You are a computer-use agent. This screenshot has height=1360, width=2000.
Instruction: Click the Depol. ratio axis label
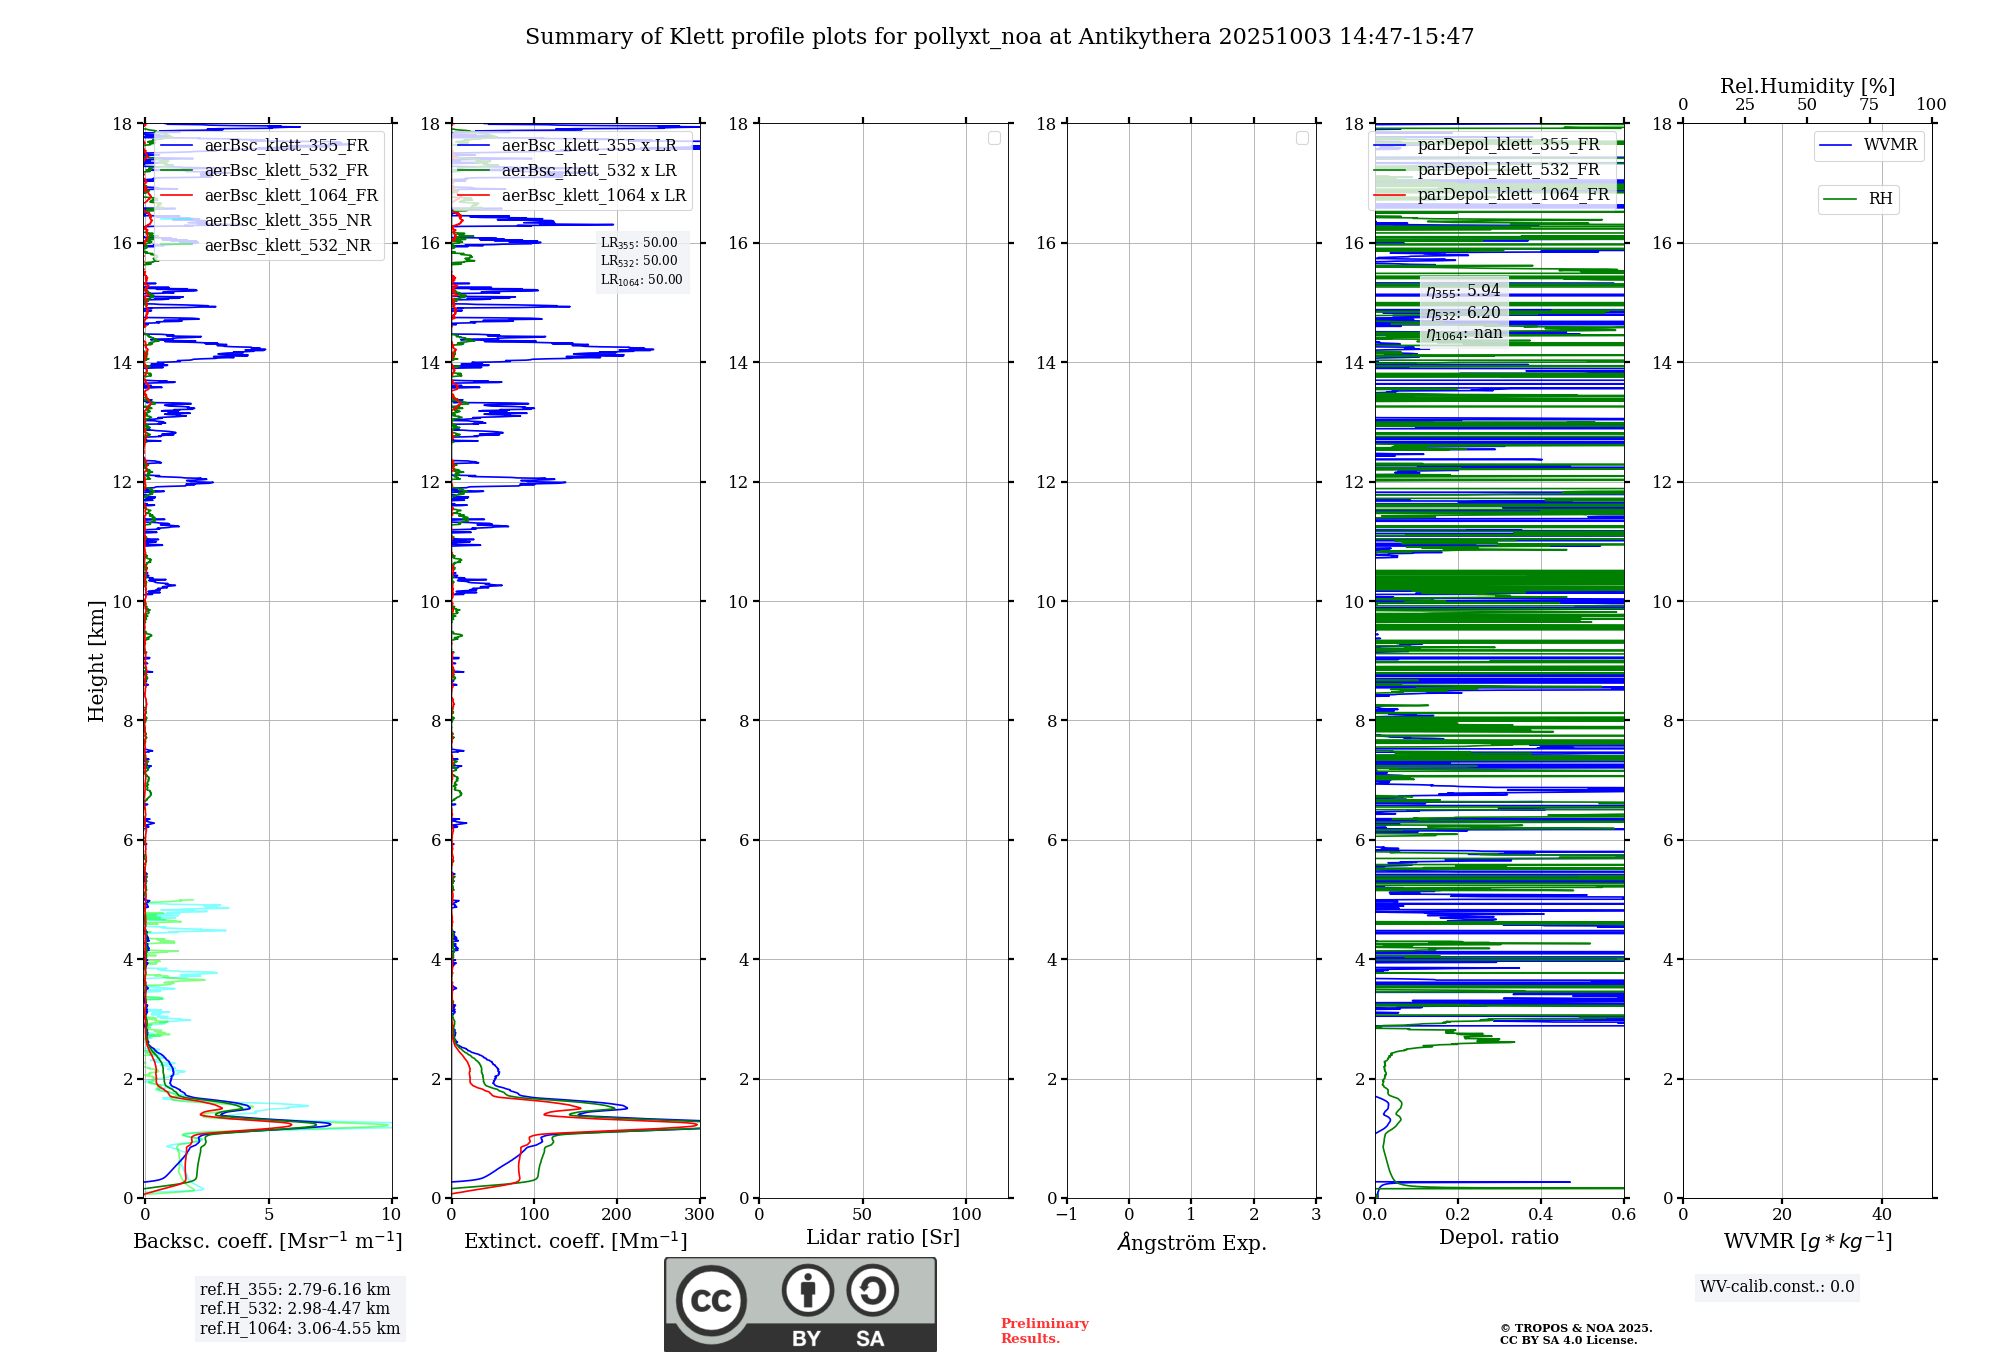(1498, 1237)
